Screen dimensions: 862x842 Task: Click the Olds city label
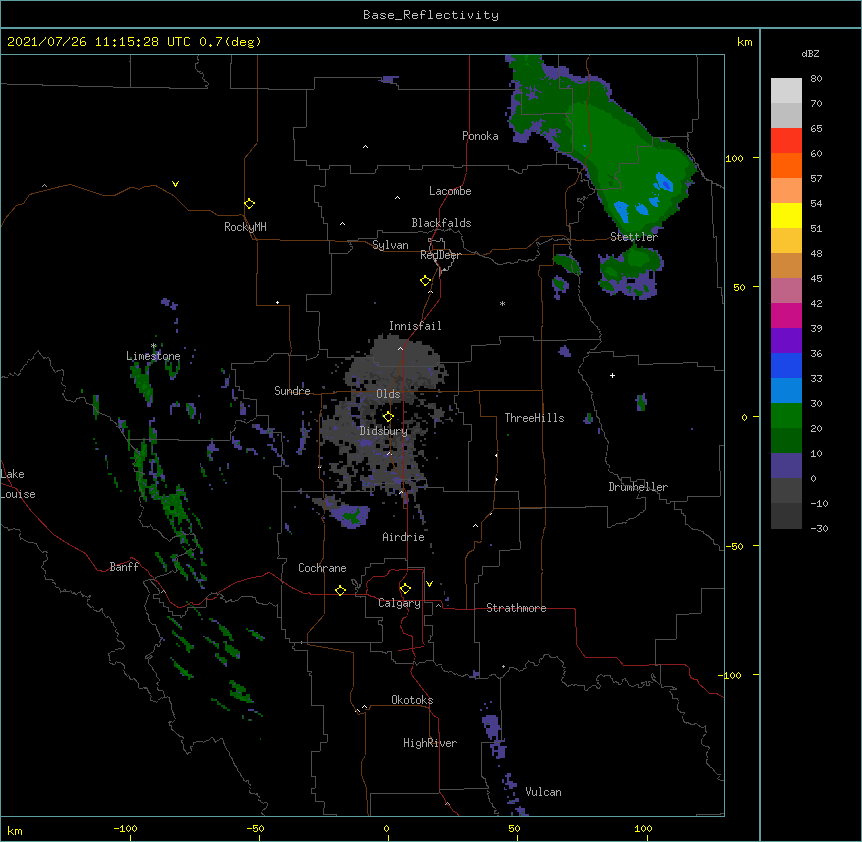[x=388, y=394]
